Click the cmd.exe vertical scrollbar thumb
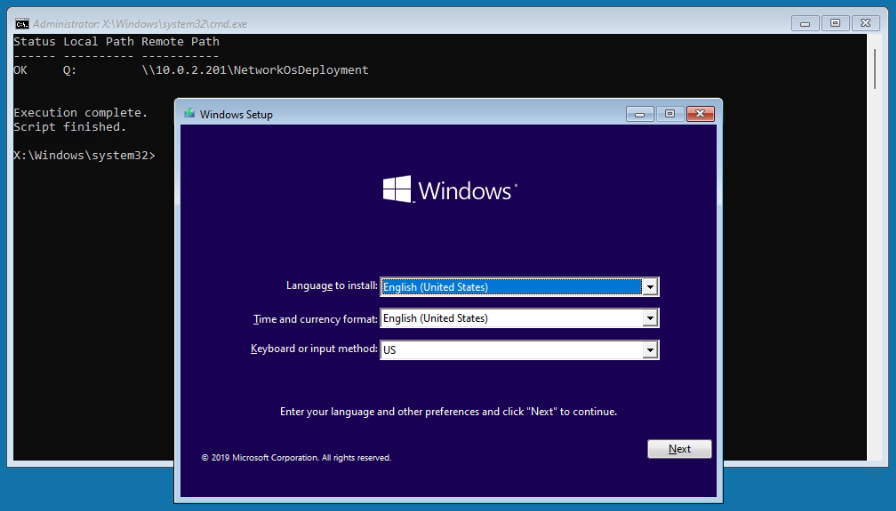Viewport: 896px width, 511px height. pyautogui.click(x=874, y=69)
